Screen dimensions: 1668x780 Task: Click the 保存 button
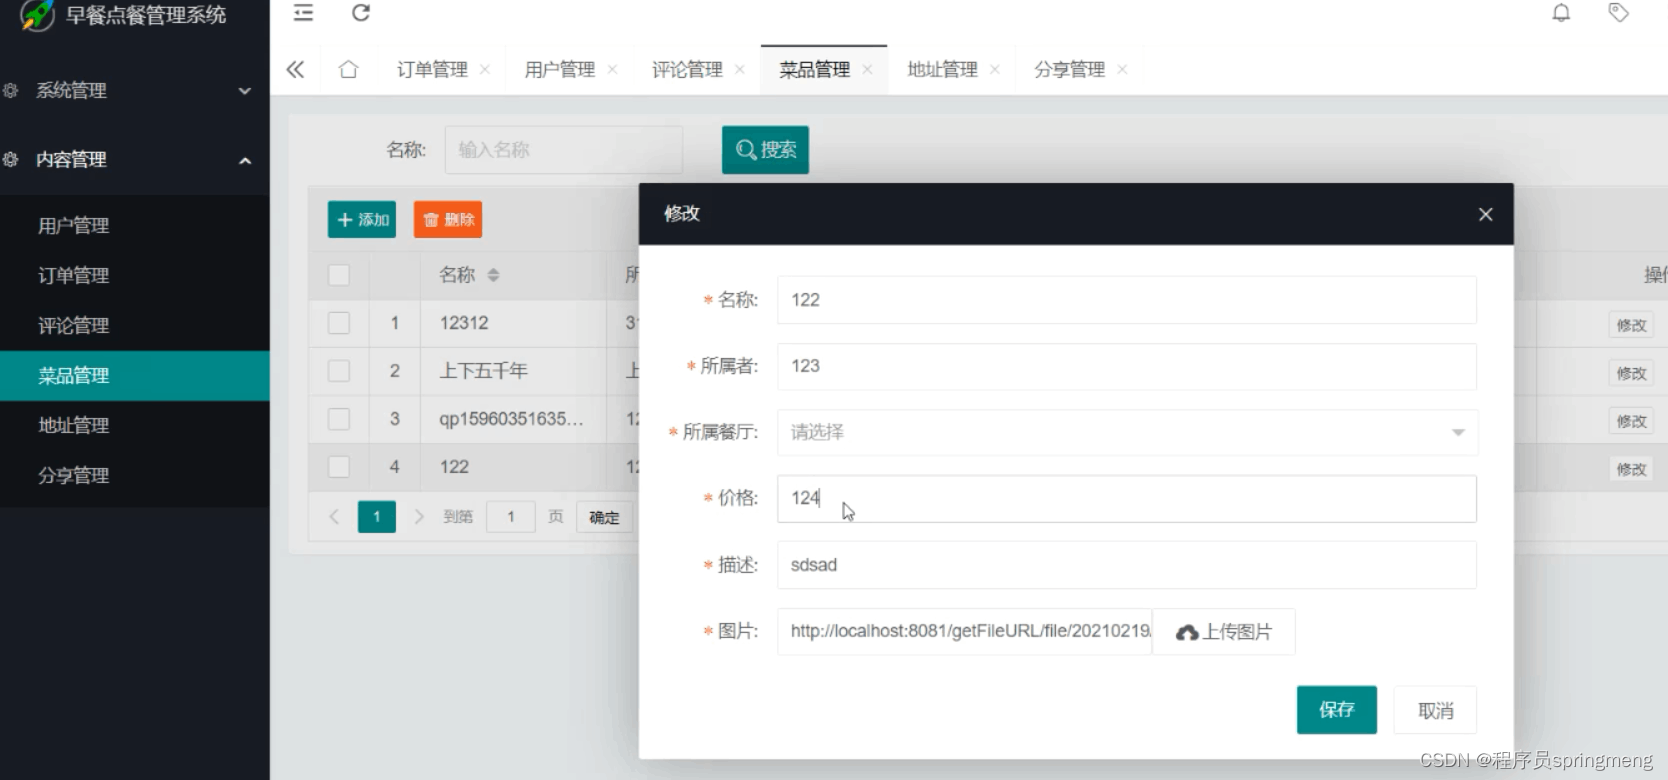click(1336, 710)
